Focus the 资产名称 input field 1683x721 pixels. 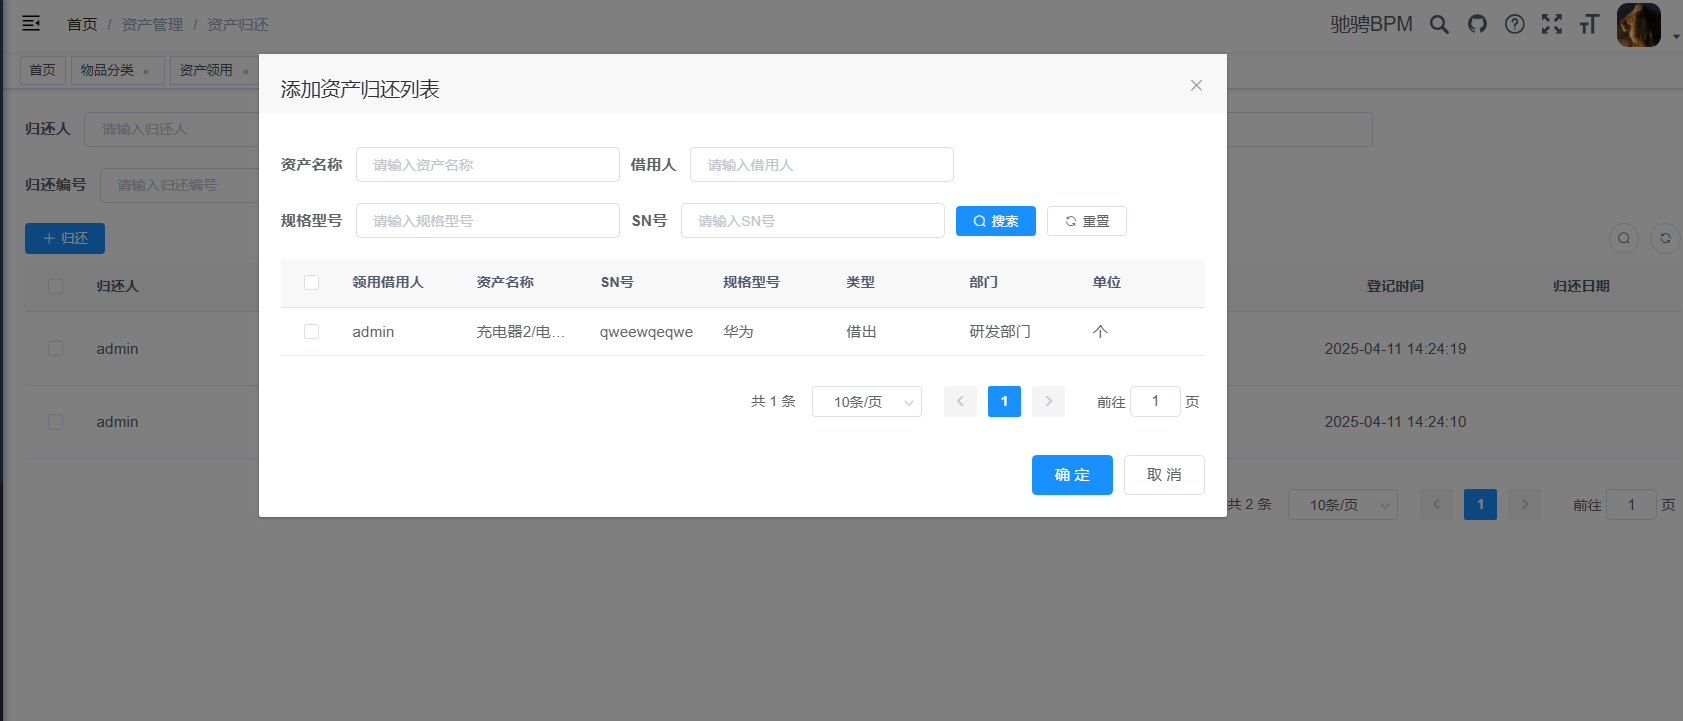click(488, 165)
